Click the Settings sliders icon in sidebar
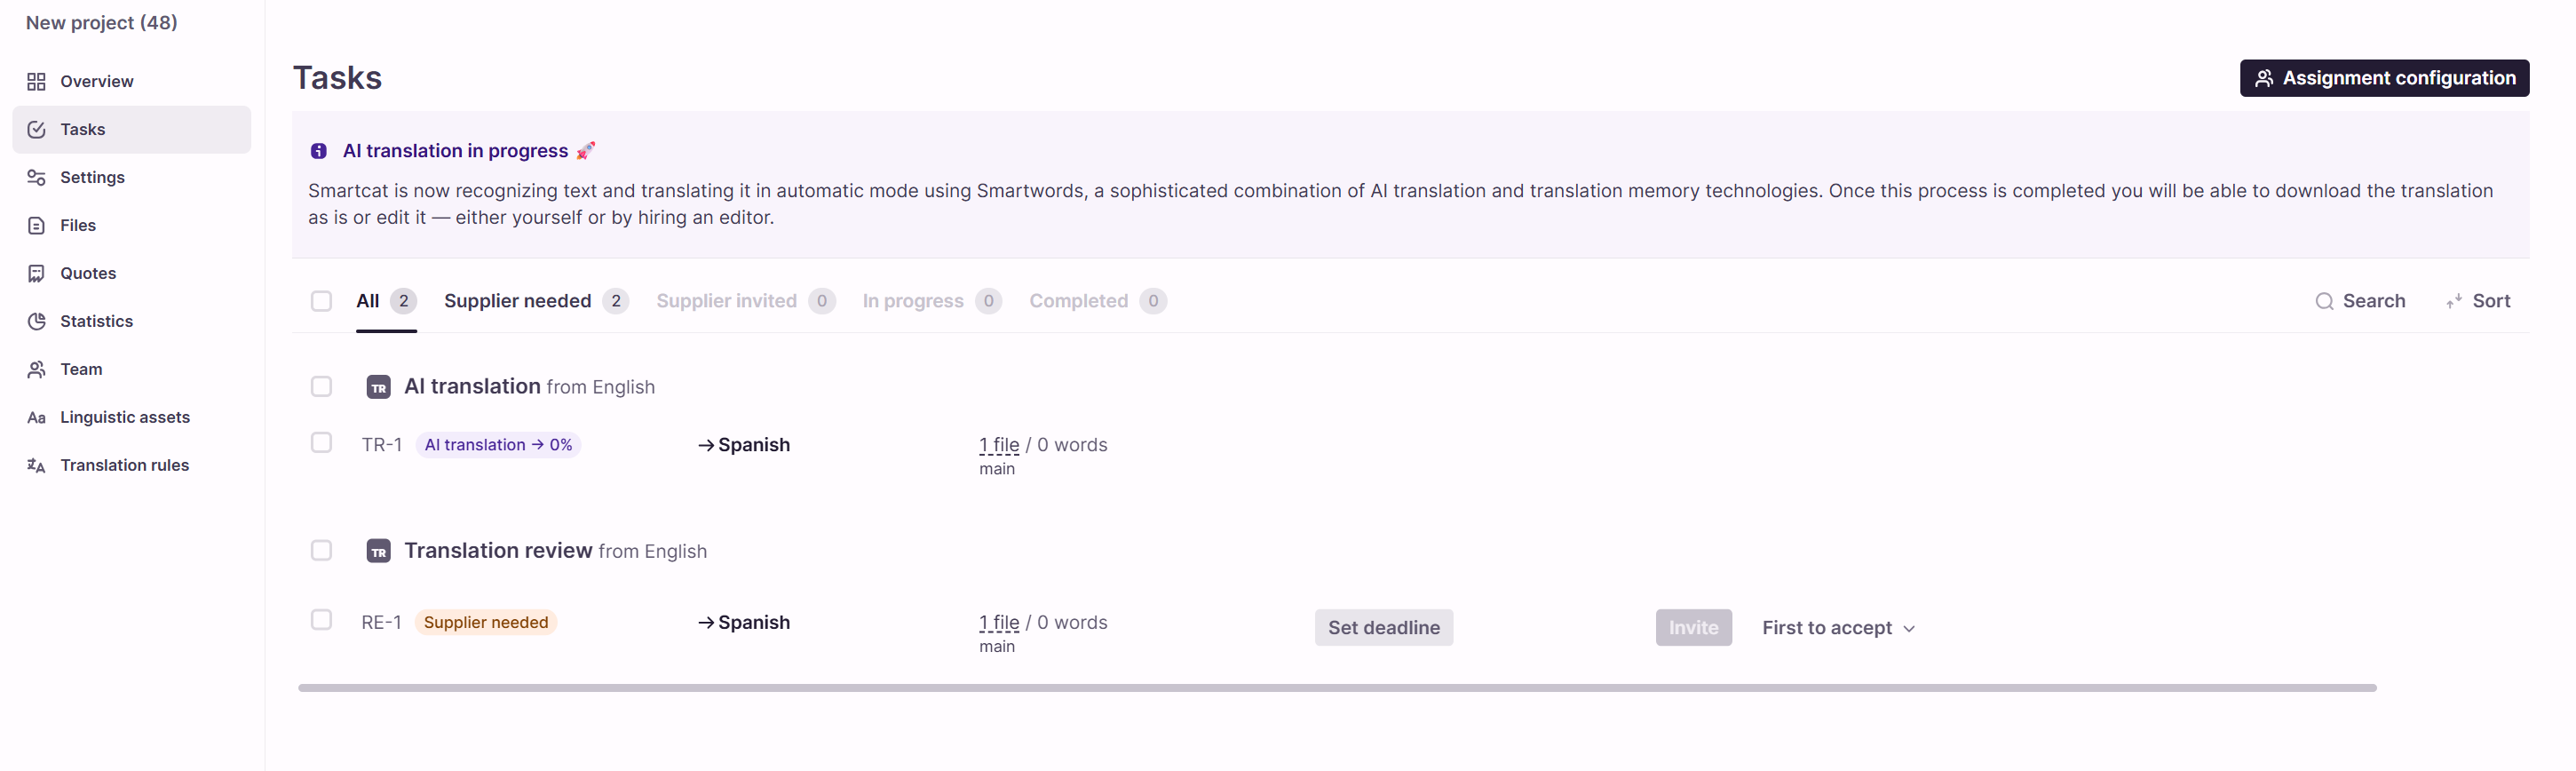 tap(36, 177)
